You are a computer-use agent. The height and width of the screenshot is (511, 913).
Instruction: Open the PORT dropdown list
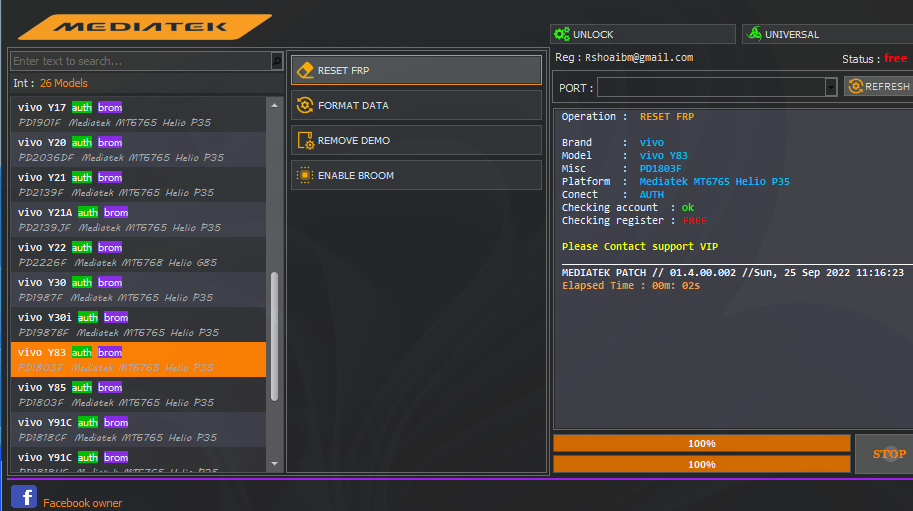point(831,88)
